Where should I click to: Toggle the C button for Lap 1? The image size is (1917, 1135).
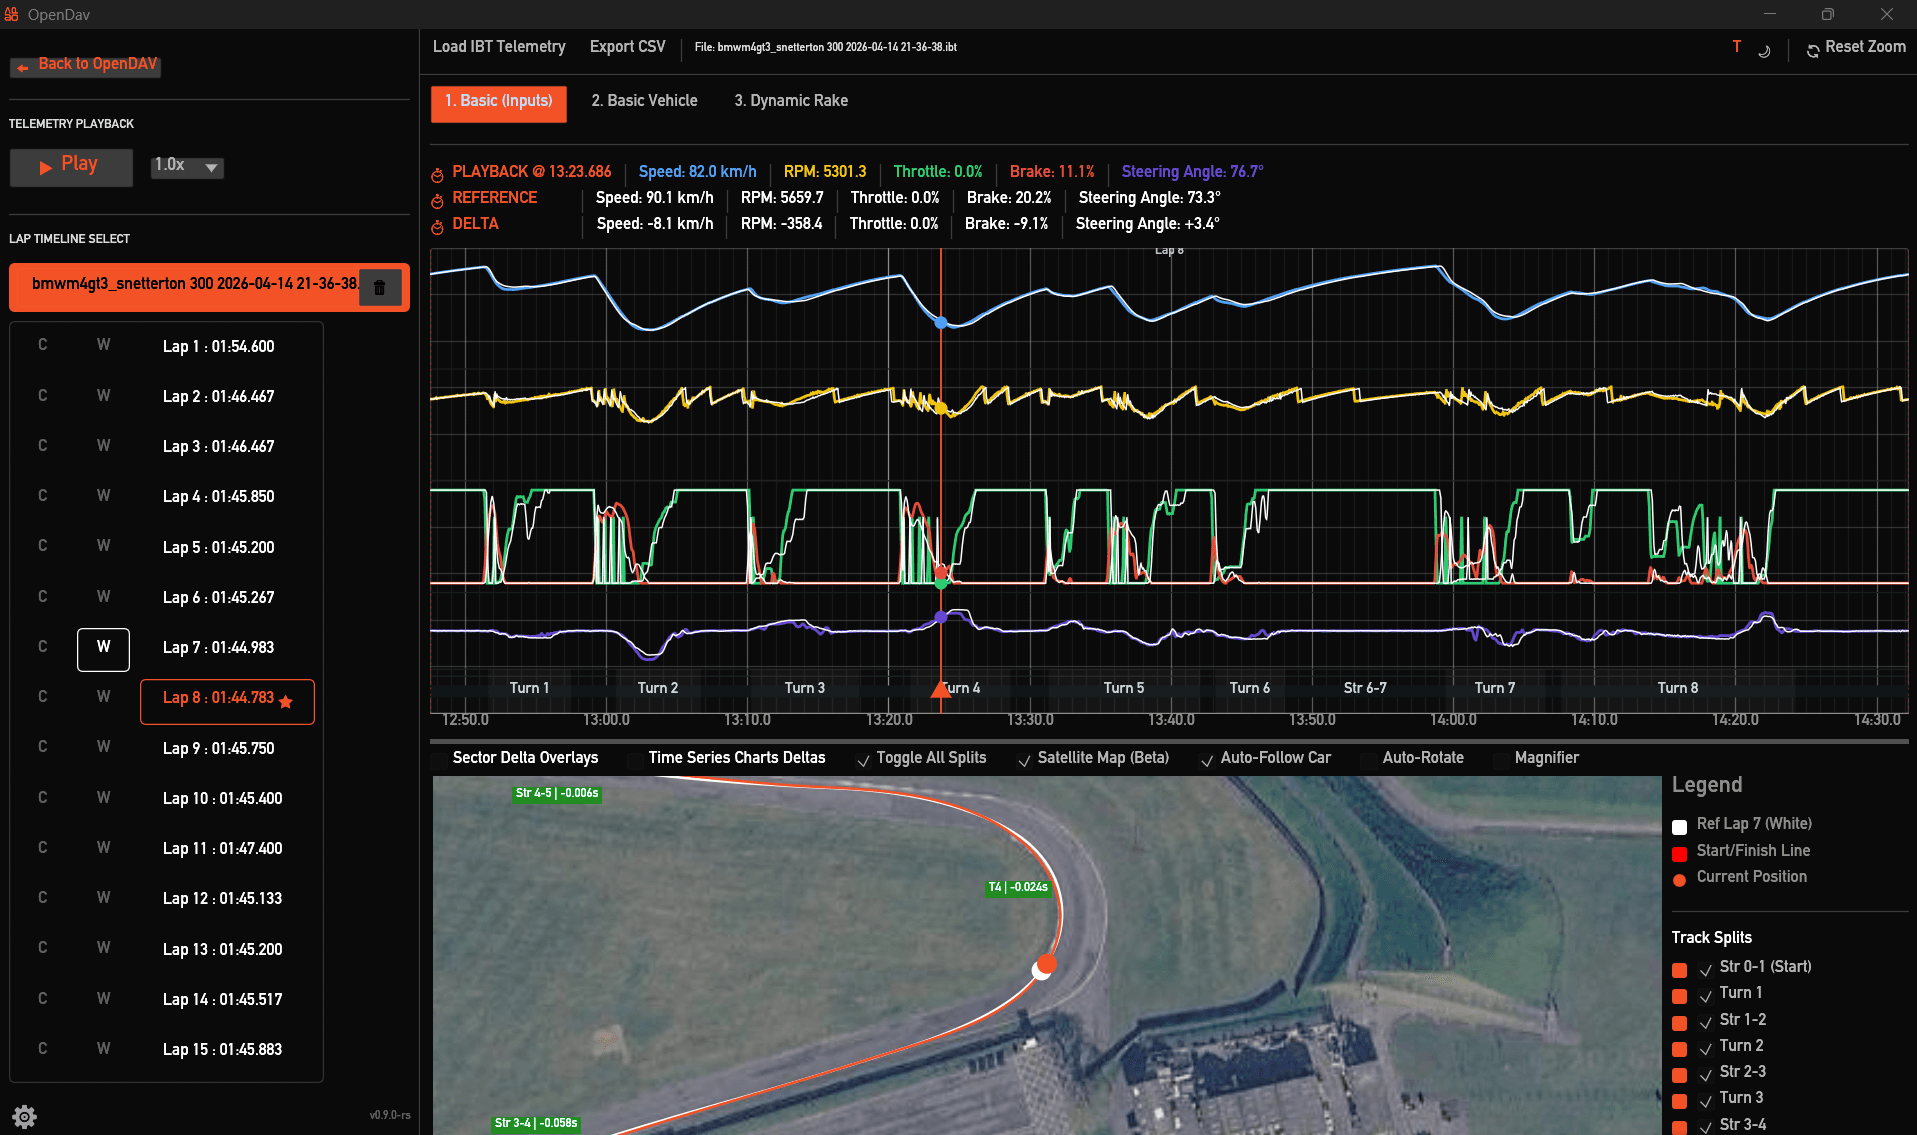[43, 345]
